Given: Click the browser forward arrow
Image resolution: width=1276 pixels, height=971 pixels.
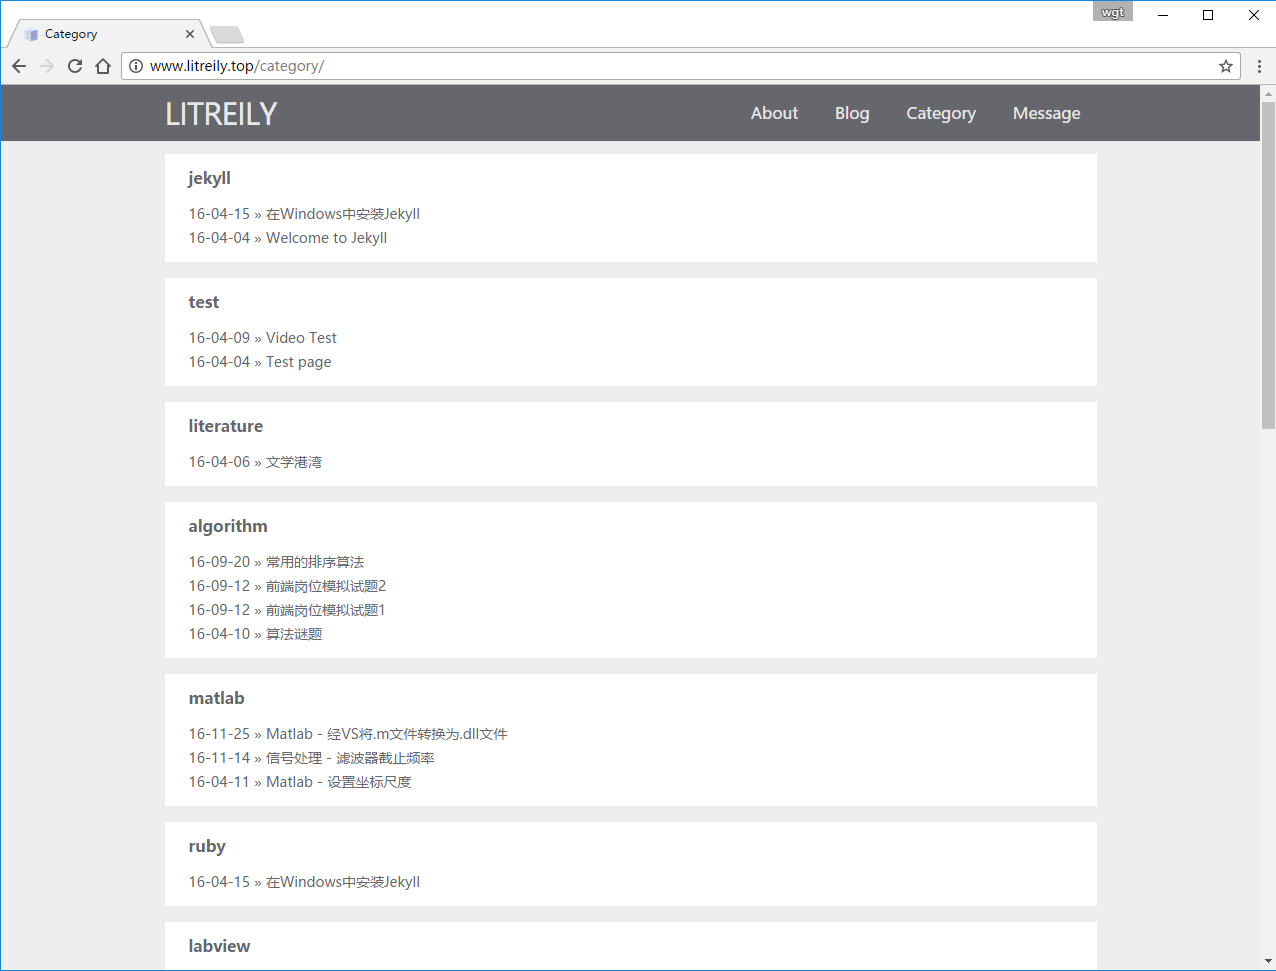Looking at the screenshot, I should coord(47,66).
